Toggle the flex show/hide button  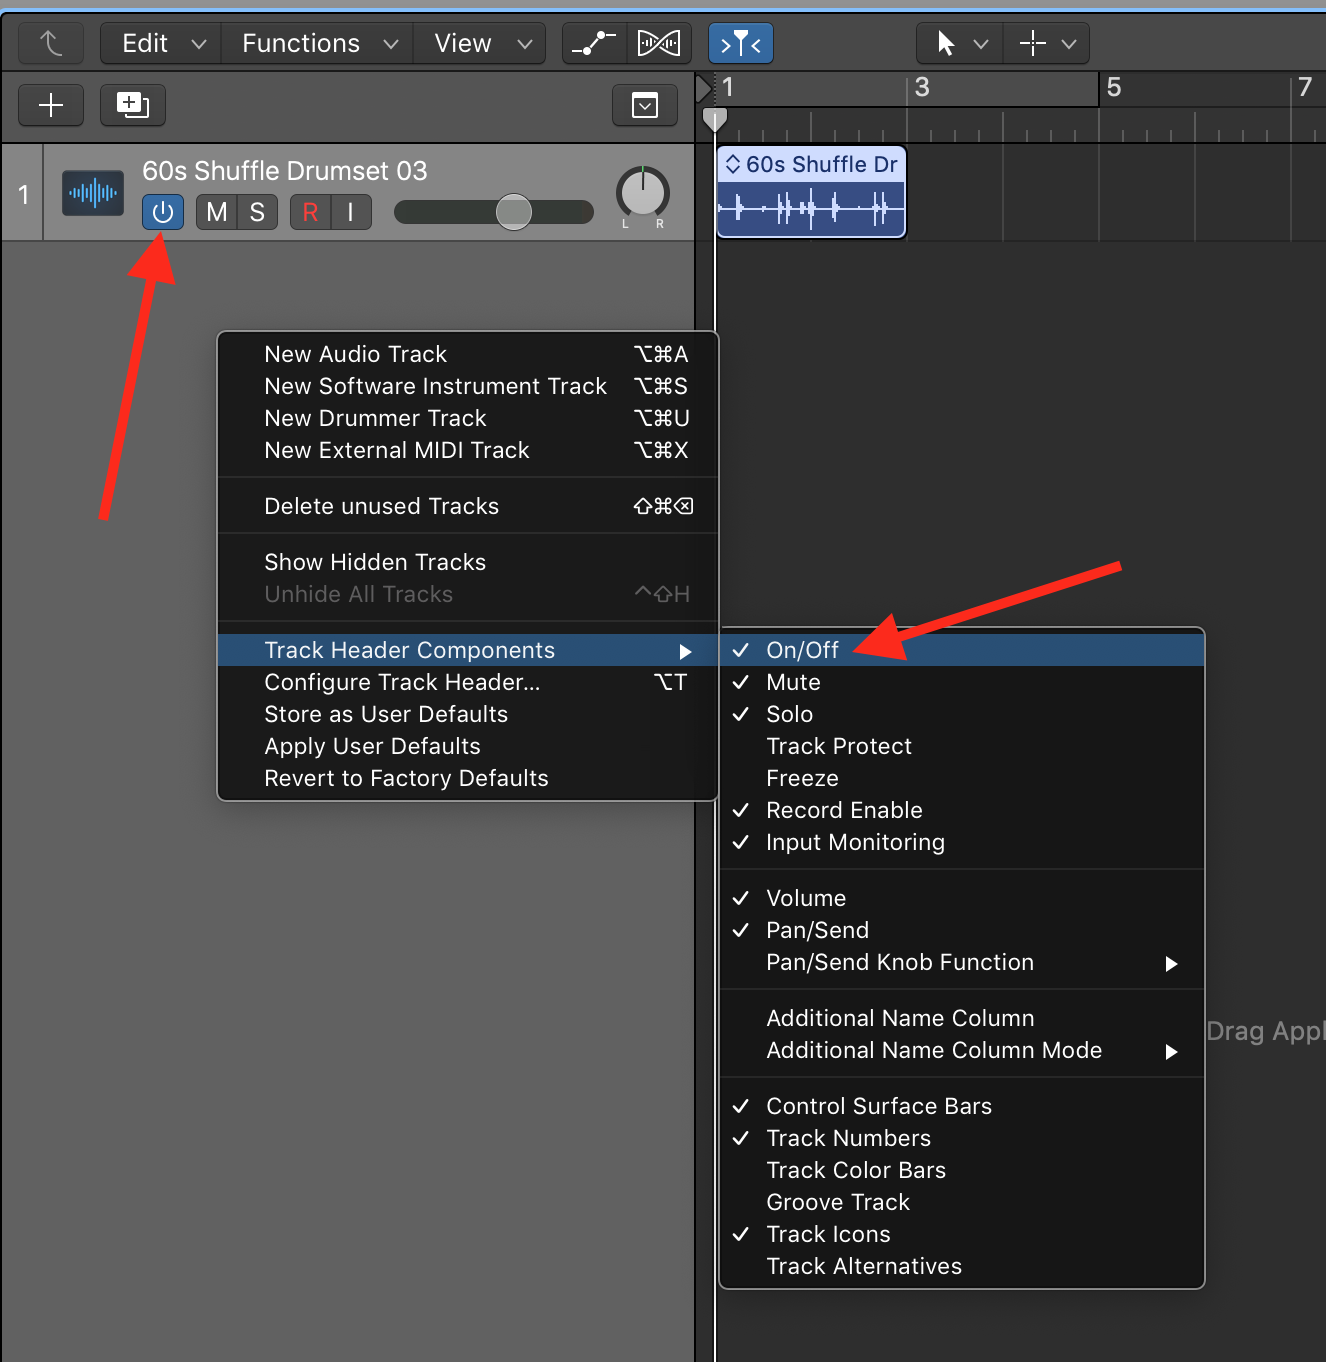(659, 43)
